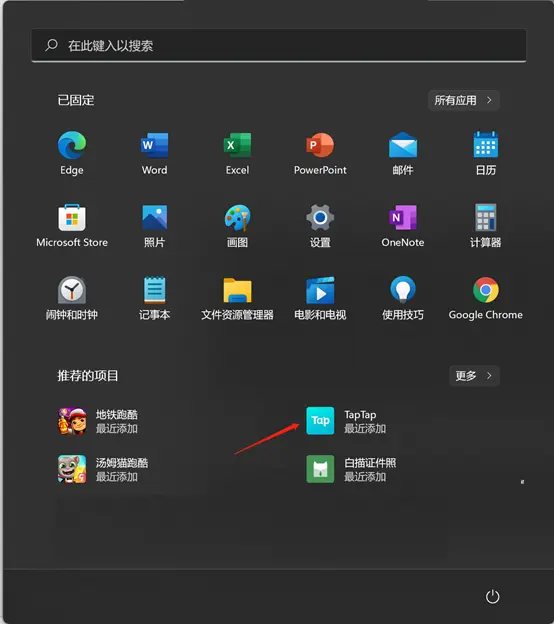Launch Google Chrome
Viewport: 554px width, 624px height.
(x=486, y=298)
